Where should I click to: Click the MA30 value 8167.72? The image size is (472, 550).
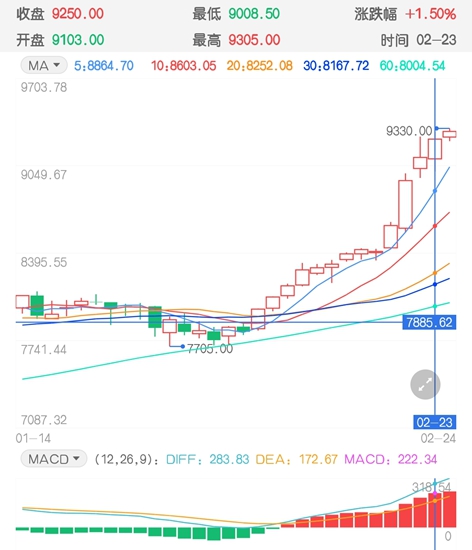(346, 66)
